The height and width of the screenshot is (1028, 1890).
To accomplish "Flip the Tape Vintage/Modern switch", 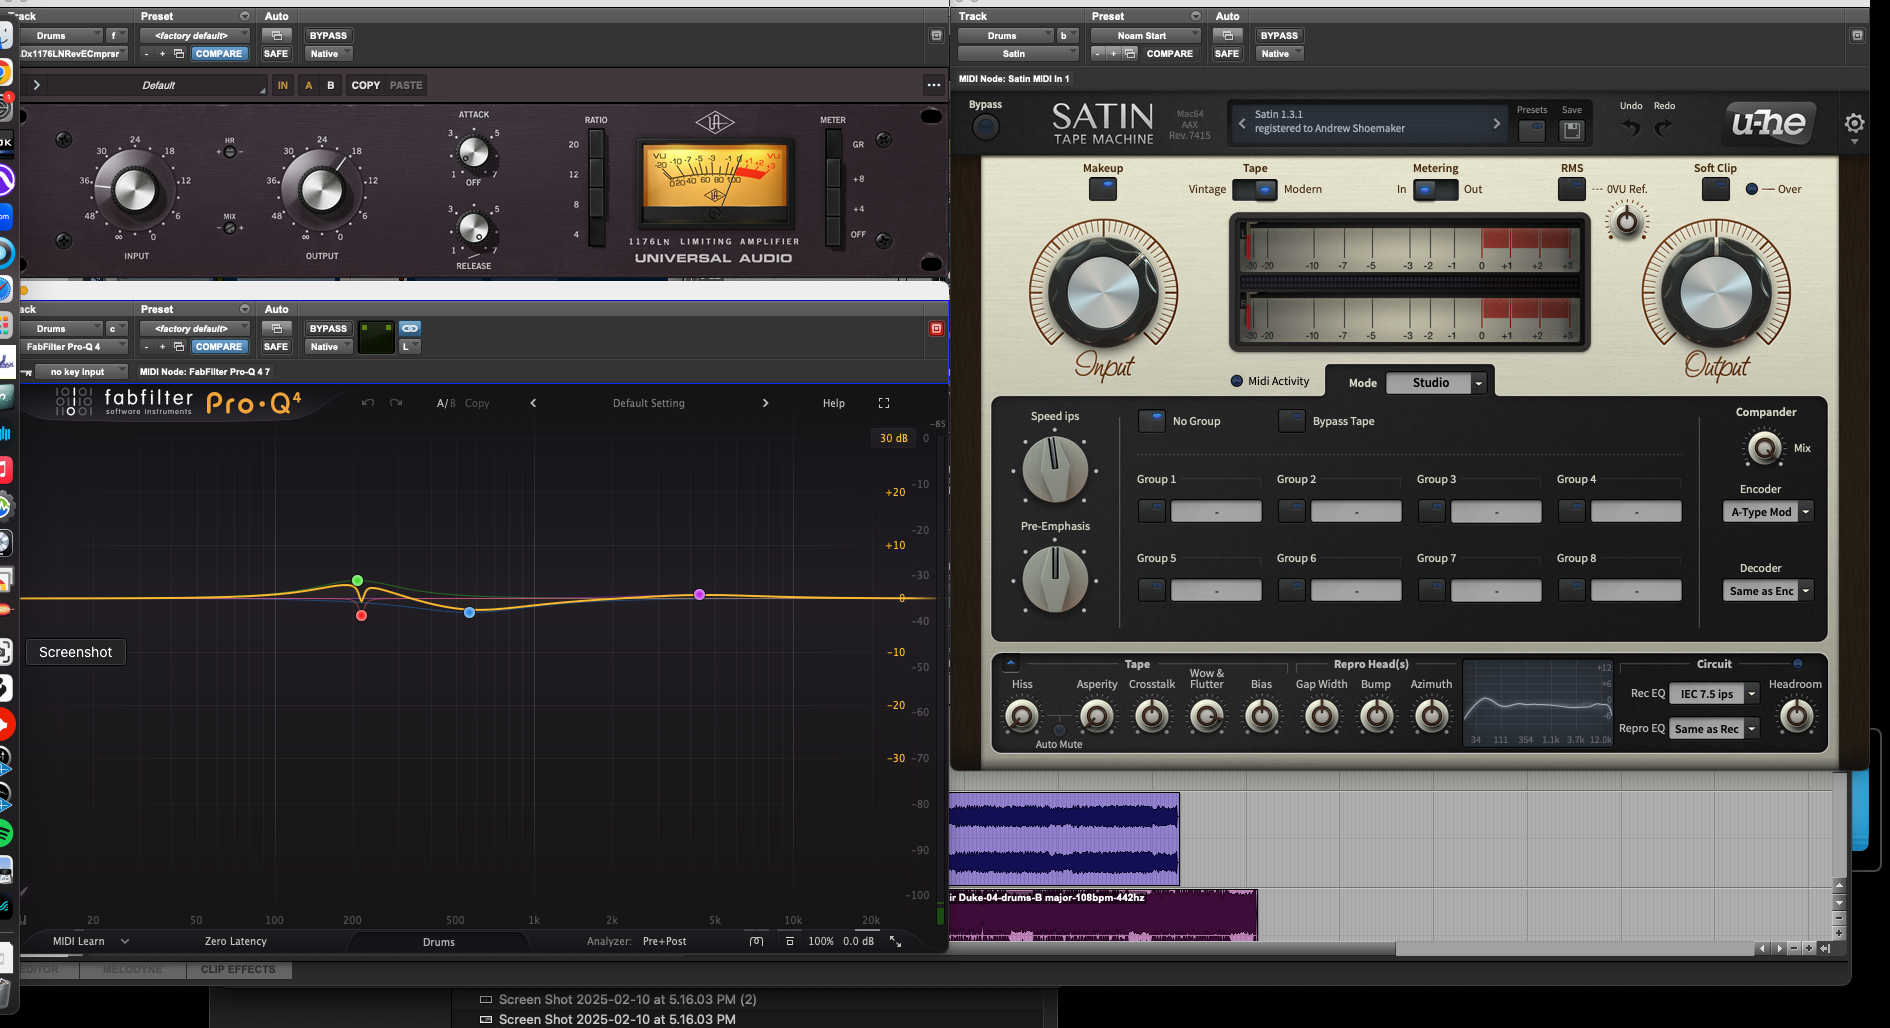I will (x=1254, y=189).
